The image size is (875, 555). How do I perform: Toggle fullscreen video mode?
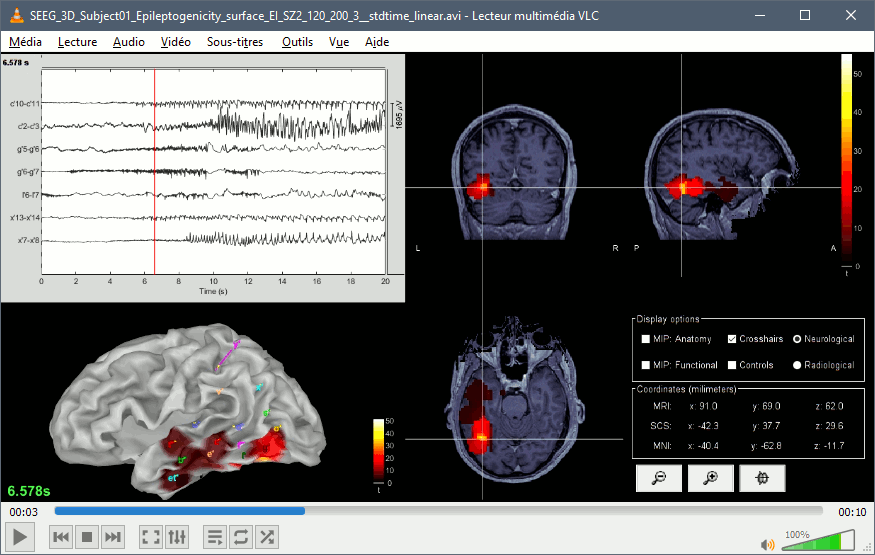point(151,537)
